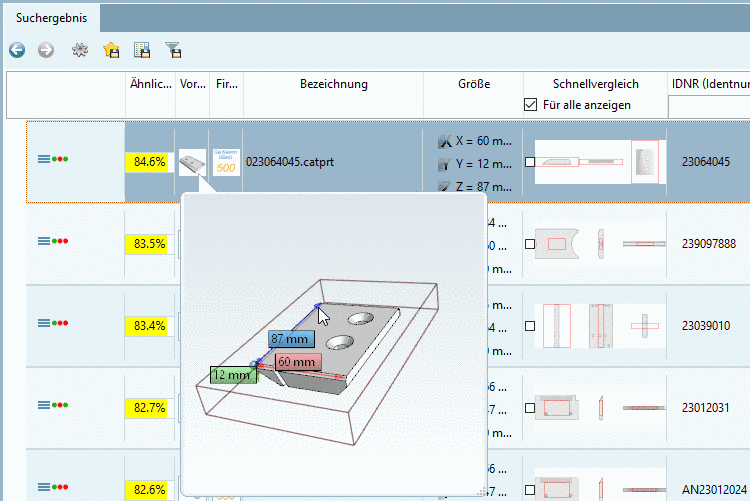Select the 83.5% similarity cell
Viewport: 750px width, 501px height.
(x=150, y=244)
